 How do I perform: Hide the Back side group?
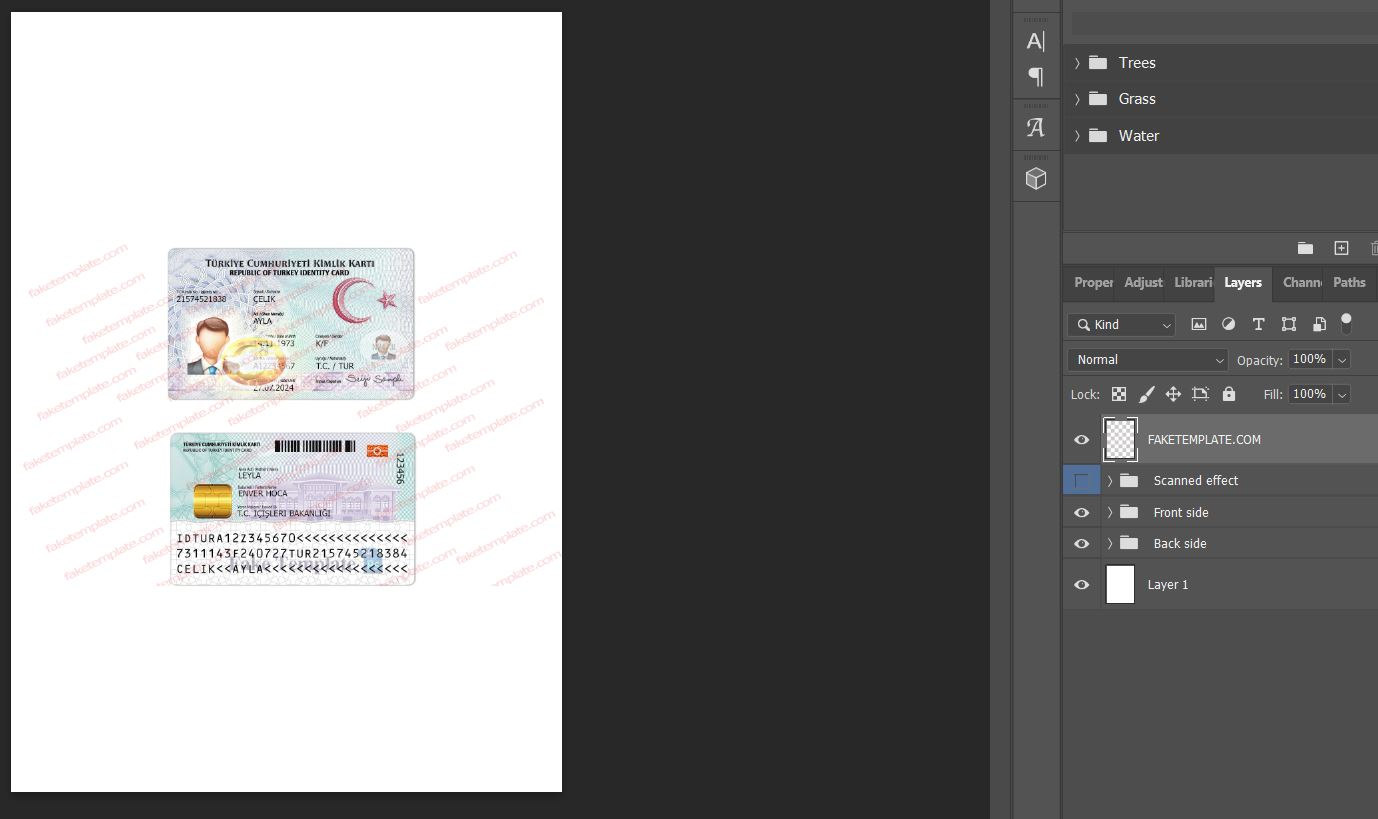1081,543
